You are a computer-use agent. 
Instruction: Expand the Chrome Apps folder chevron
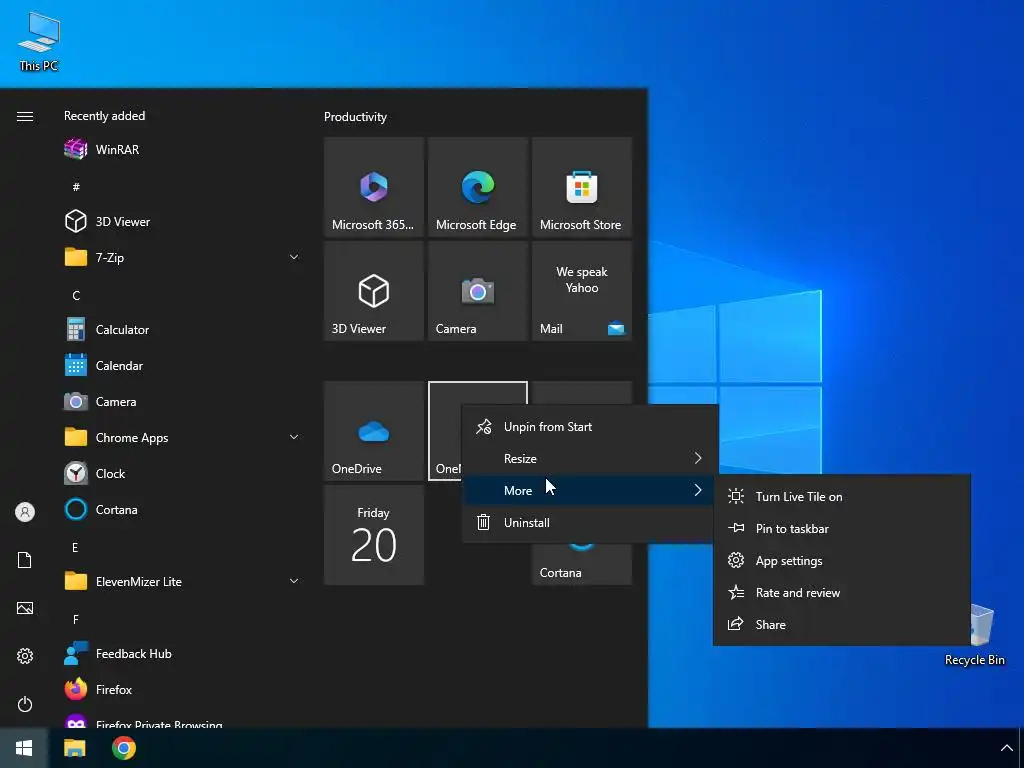pos(294,437)
